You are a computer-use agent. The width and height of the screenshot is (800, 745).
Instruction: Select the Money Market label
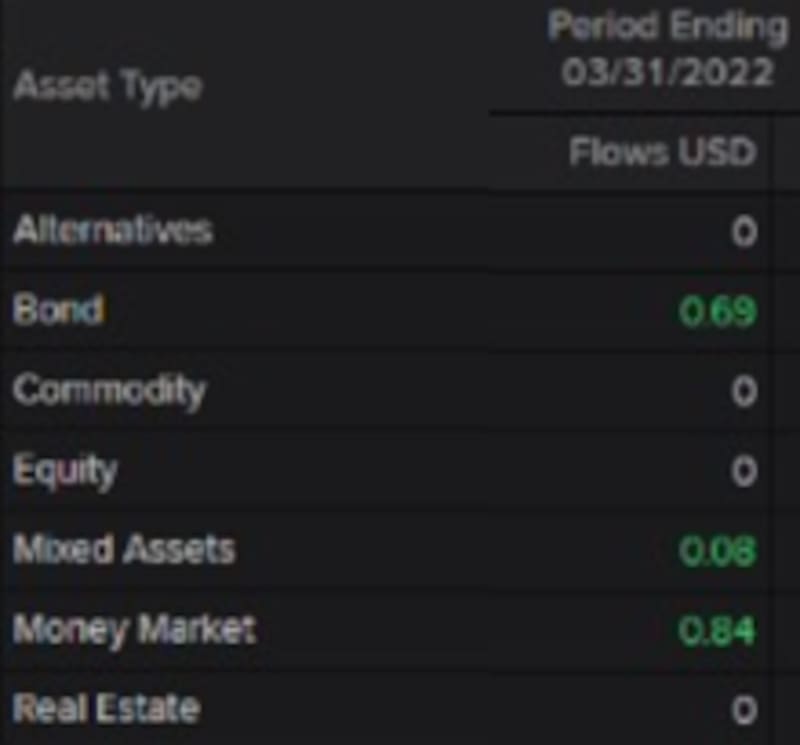134,629
